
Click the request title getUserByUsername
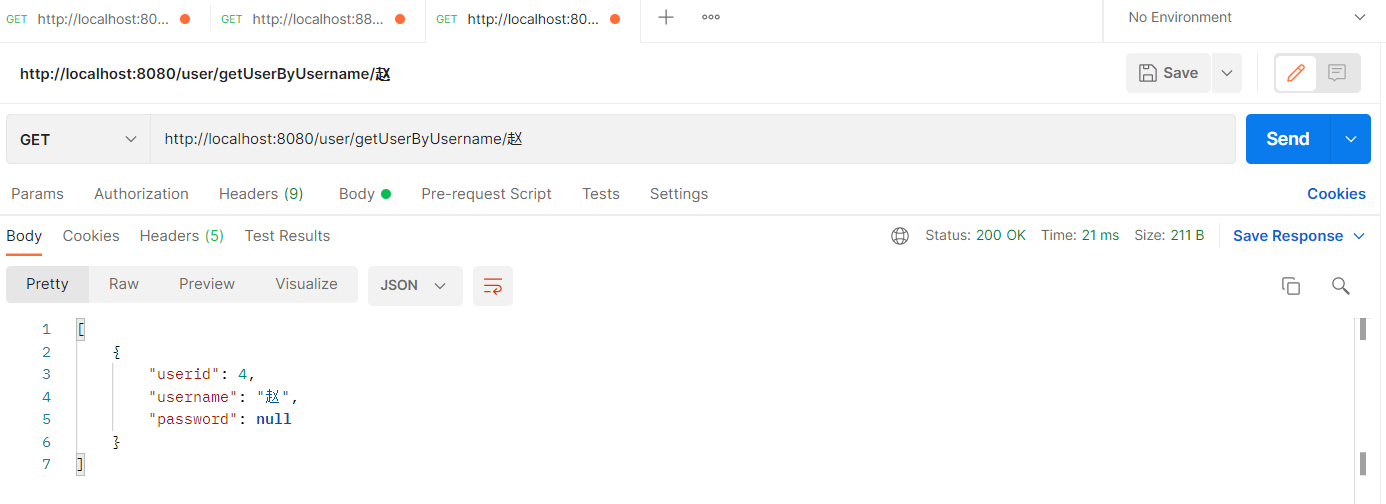[x=205, y=73]
